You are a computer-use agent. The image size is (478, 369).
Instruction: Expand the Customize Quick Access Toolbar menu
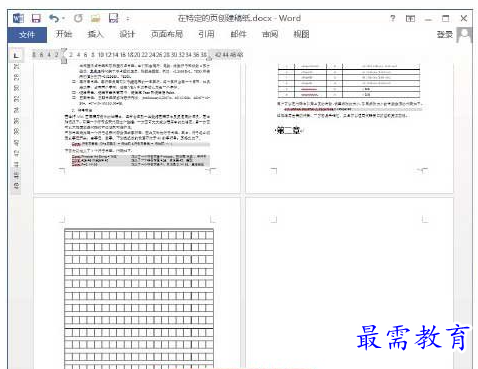click(x=128, y=19)
